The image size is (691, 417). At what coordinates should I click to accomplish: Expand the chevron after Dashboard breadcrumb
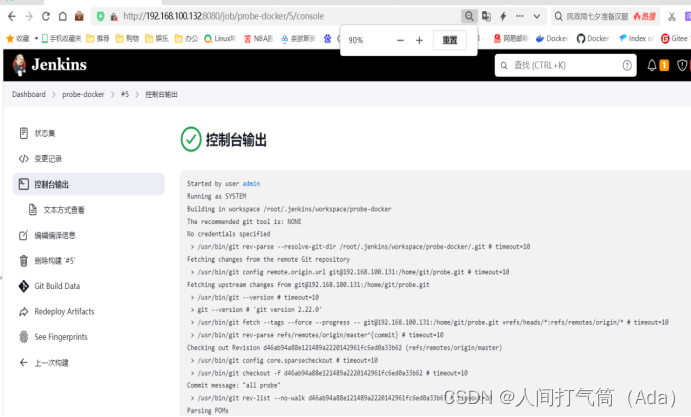54,94
